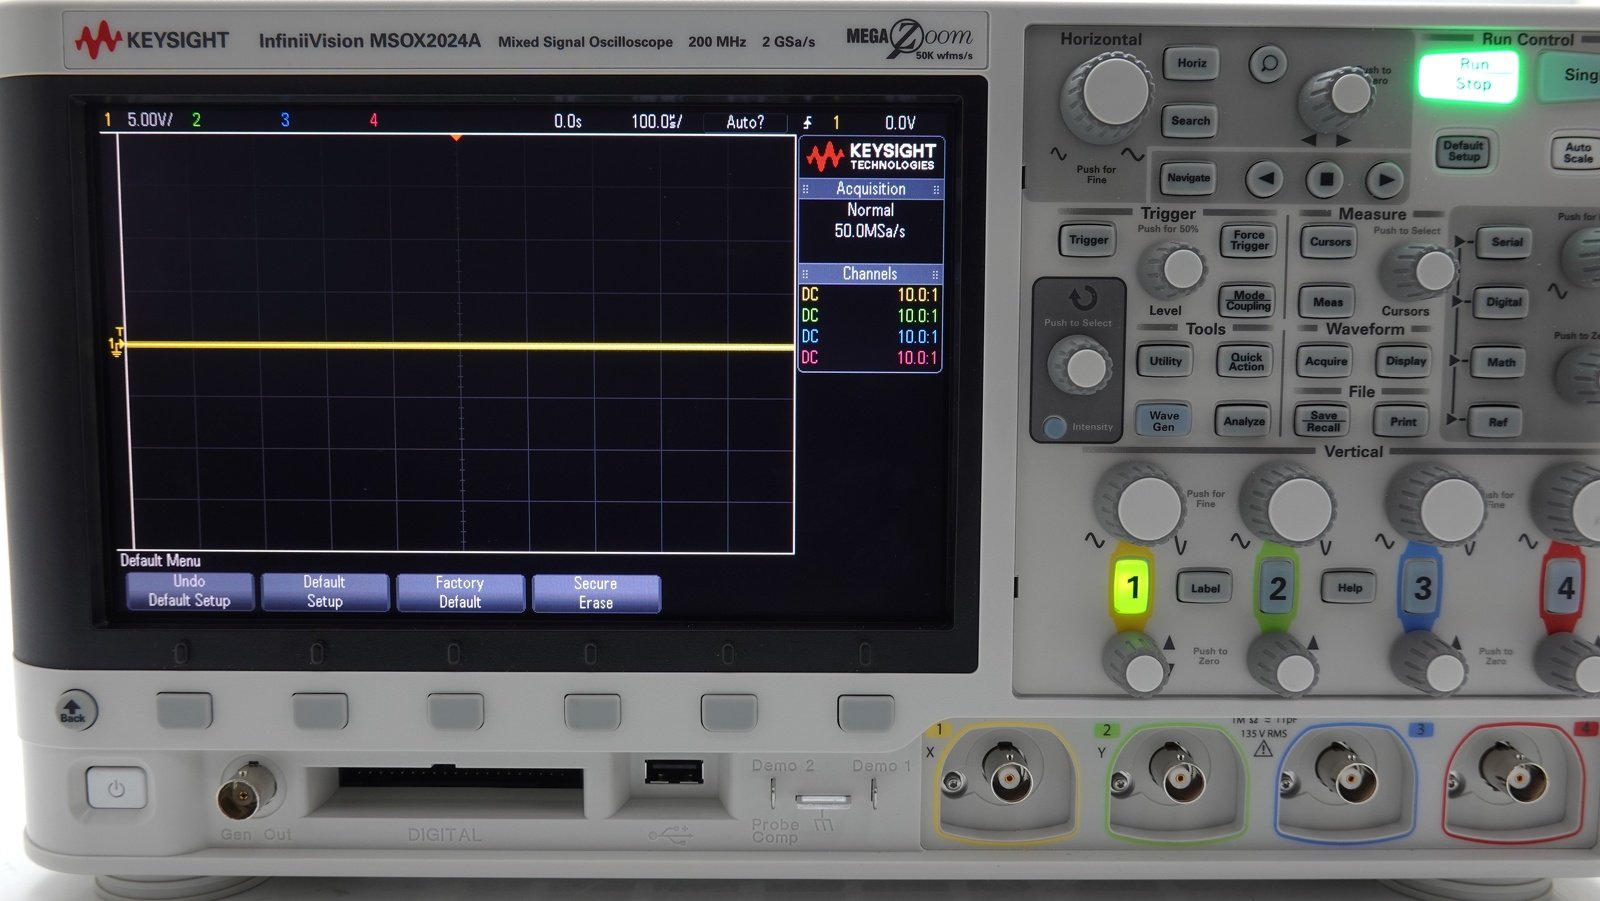Image resolution: width=1600 pixels, height=901 pixels.
Task: Push the Meas key
Action: coord(1328,302)
